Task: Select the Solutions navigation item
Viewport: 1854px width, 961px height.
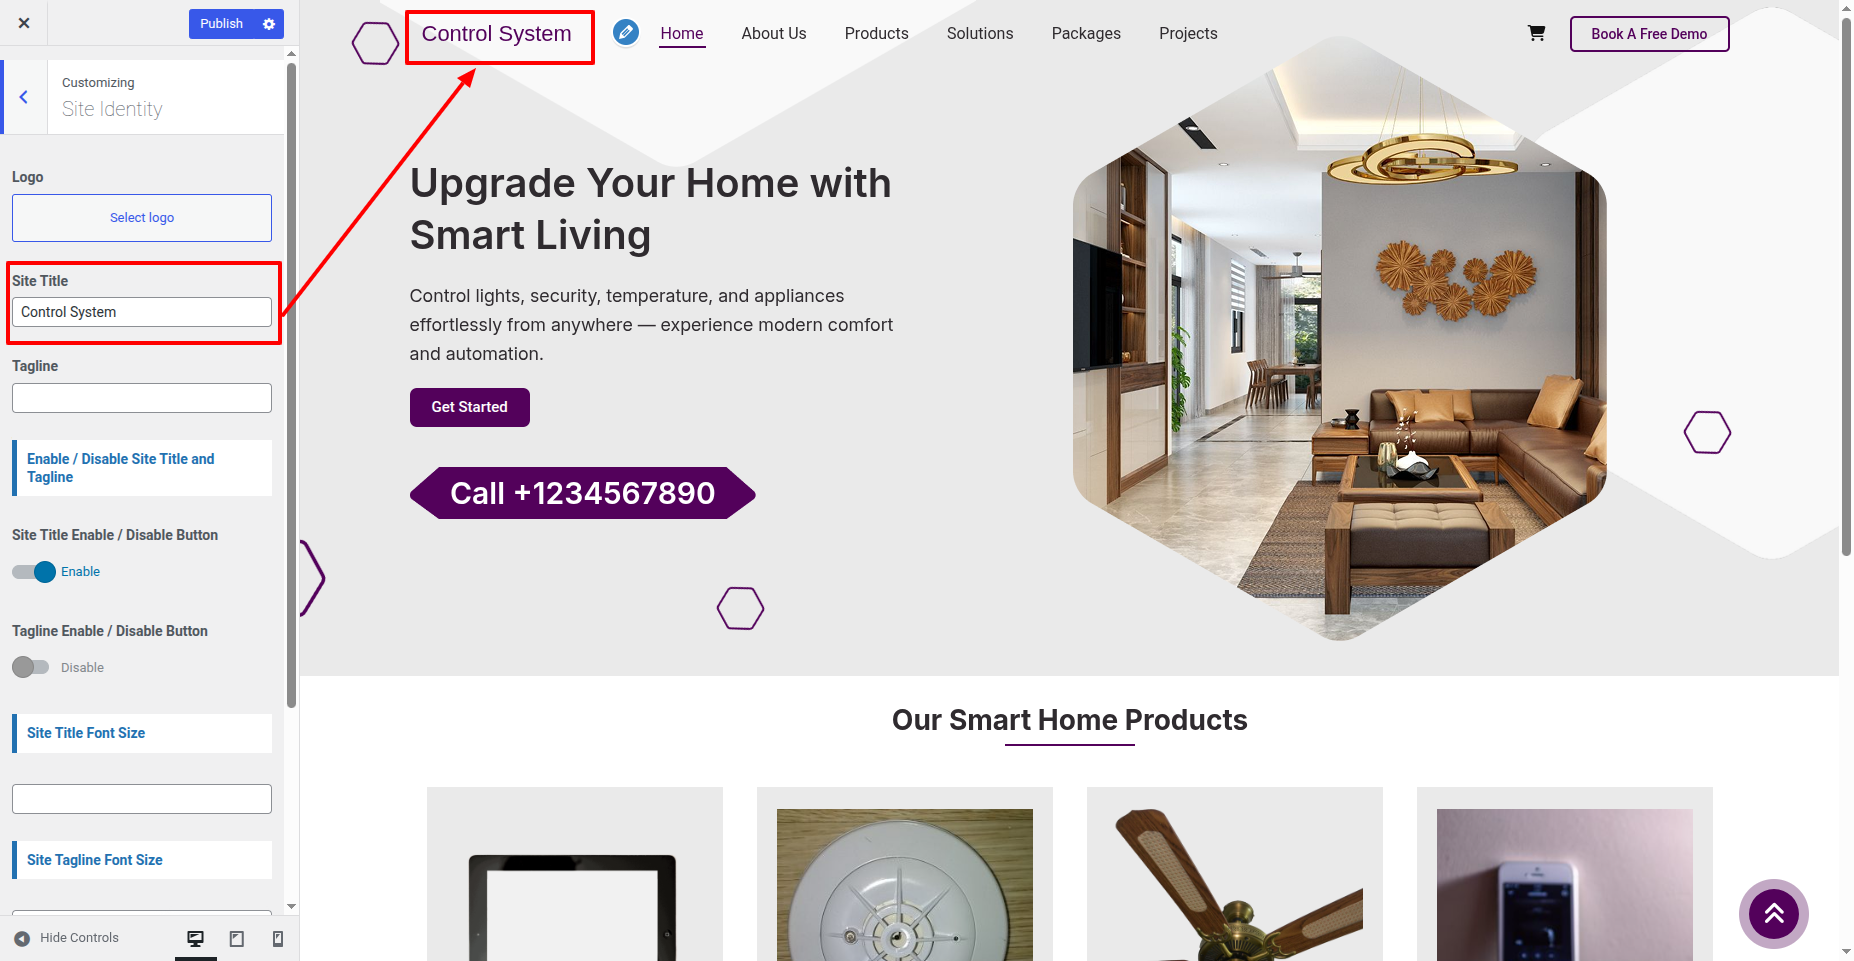Action: pos(980,33)
